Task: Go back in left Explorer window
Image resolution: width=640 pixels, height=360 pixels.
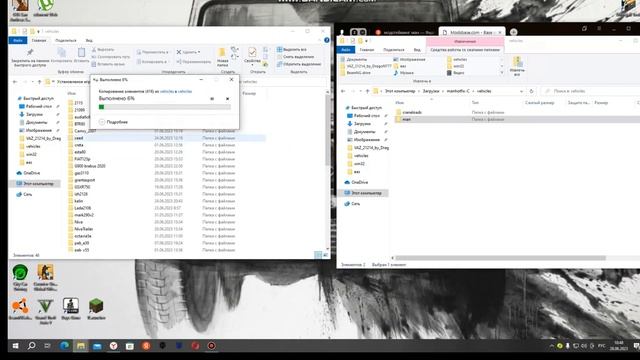Action: pos(15,82)
